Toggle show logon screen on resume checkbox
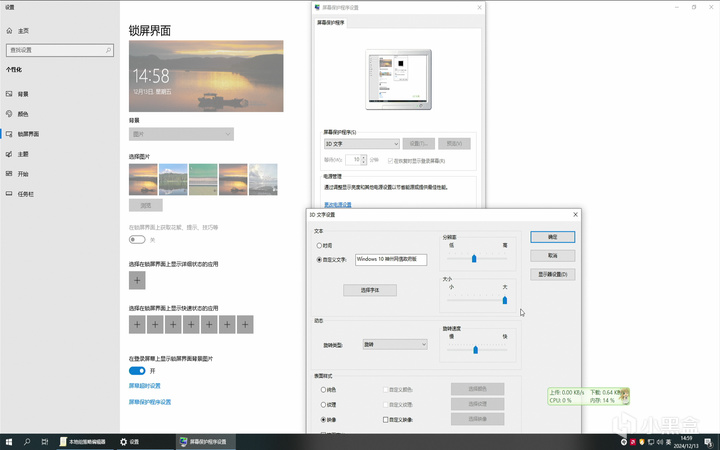 tap(390, 161)
